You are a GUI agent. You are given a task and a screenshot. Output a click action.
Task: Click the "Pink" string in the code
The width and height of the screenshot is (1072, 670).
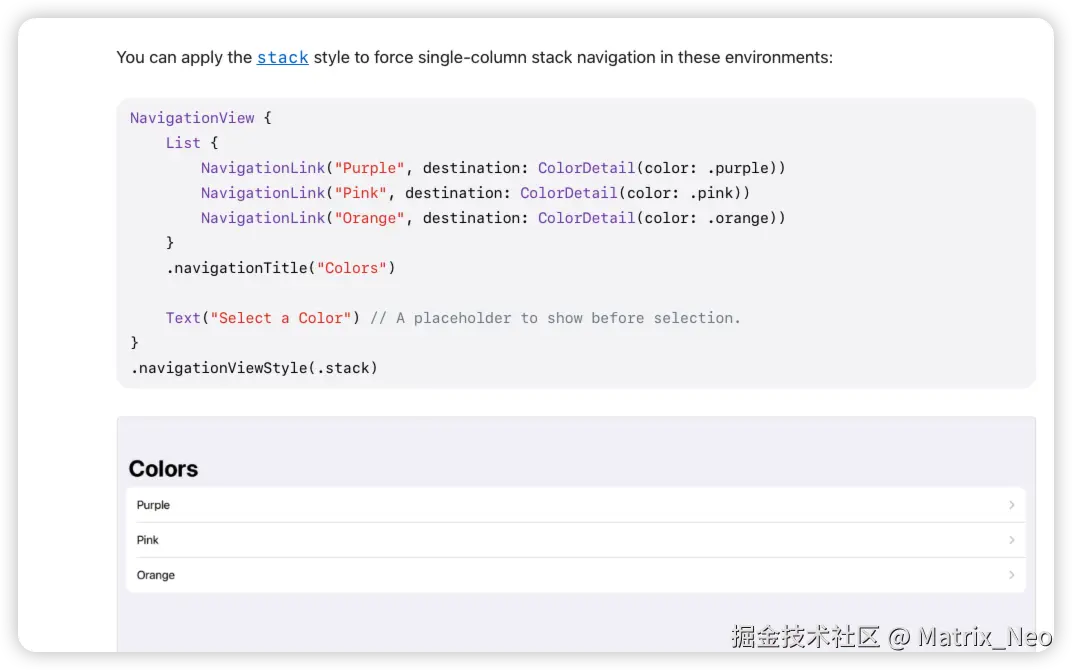click(361, 193)
